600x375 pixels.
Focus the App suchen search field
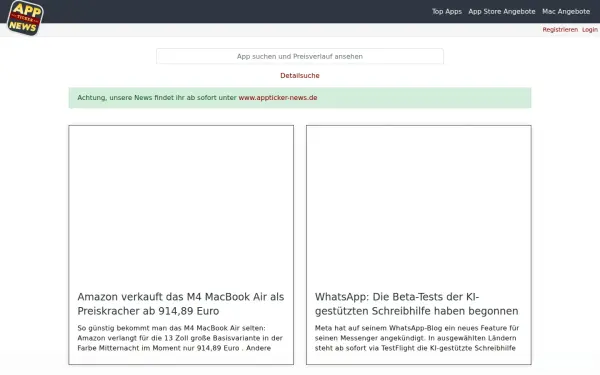pyautogui.click(x=300, y=56)
